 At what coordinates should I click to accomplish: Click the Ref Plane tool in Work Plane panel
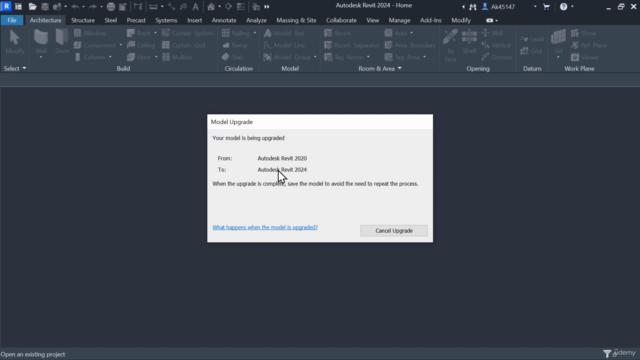click(x=589, y=45)
